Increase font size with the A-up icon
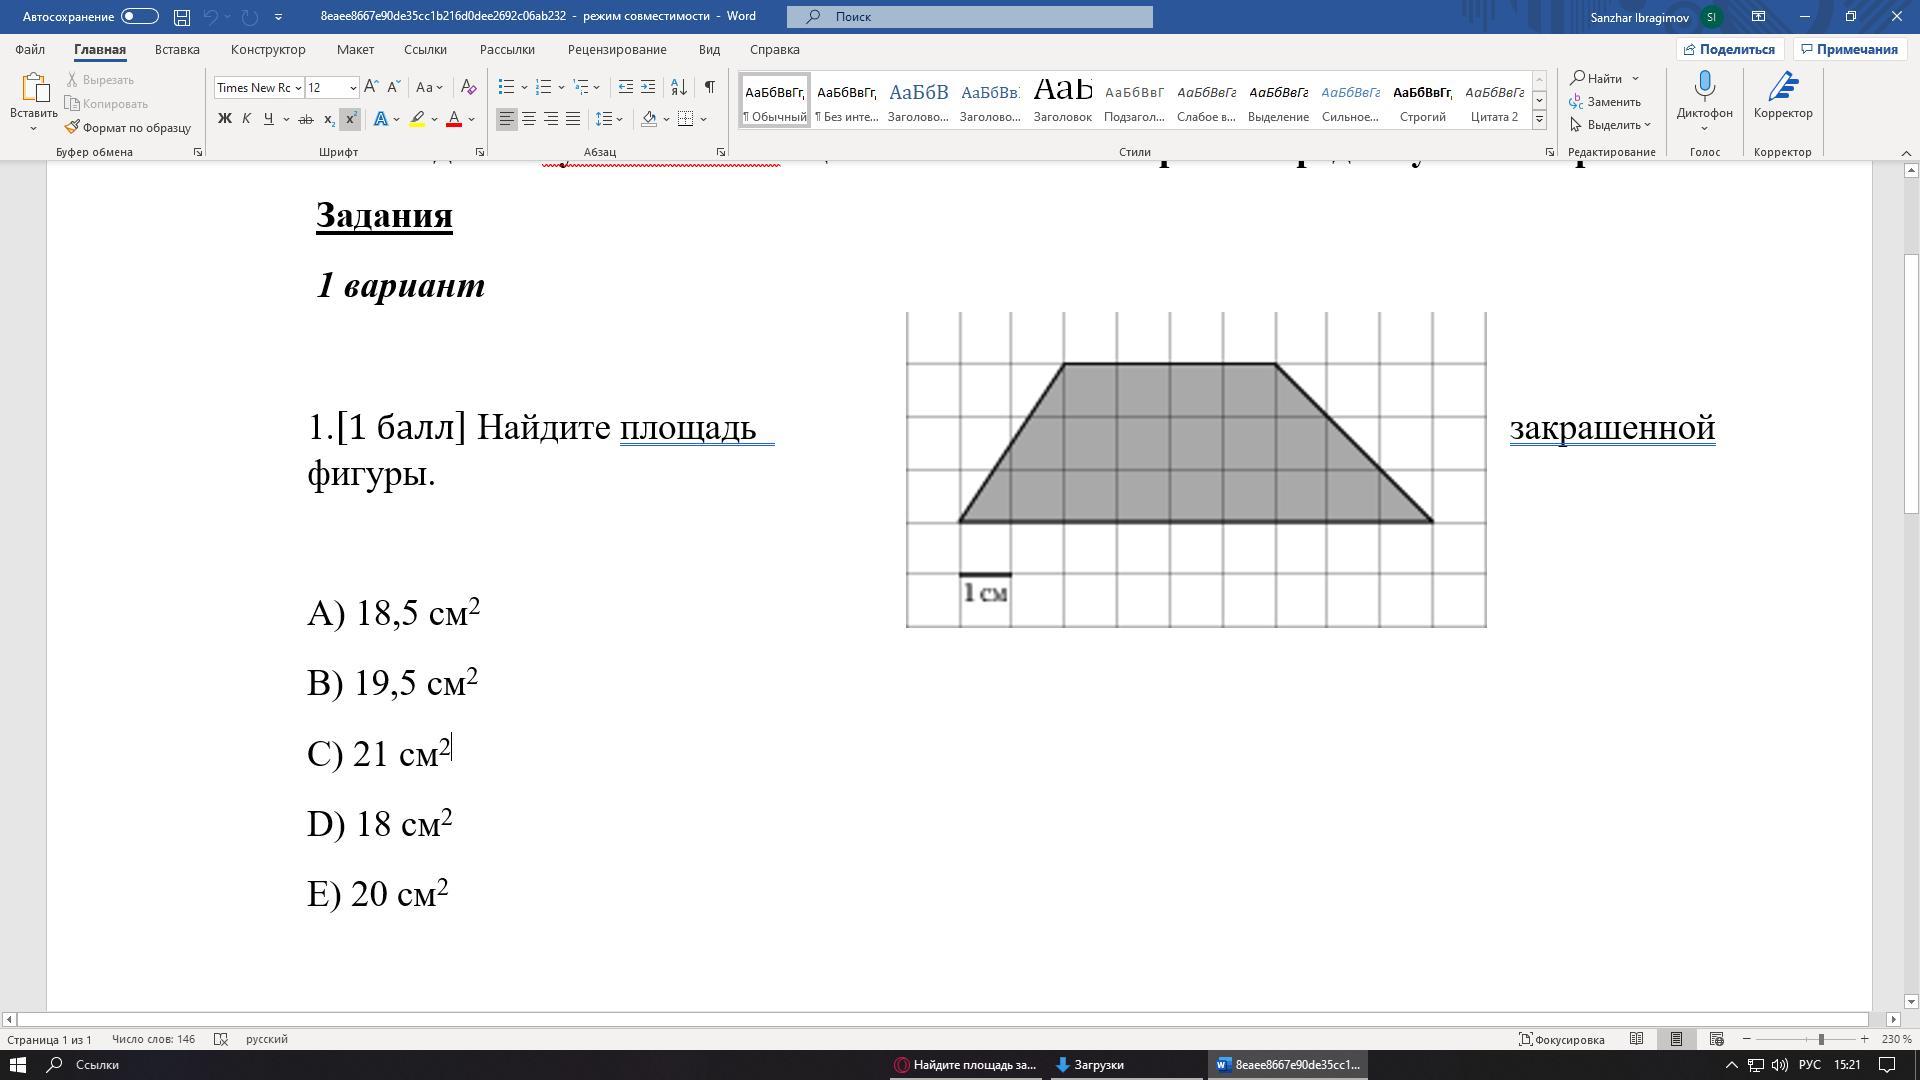The width and height of the screenshot is (1920, 1080). [371, 87]
